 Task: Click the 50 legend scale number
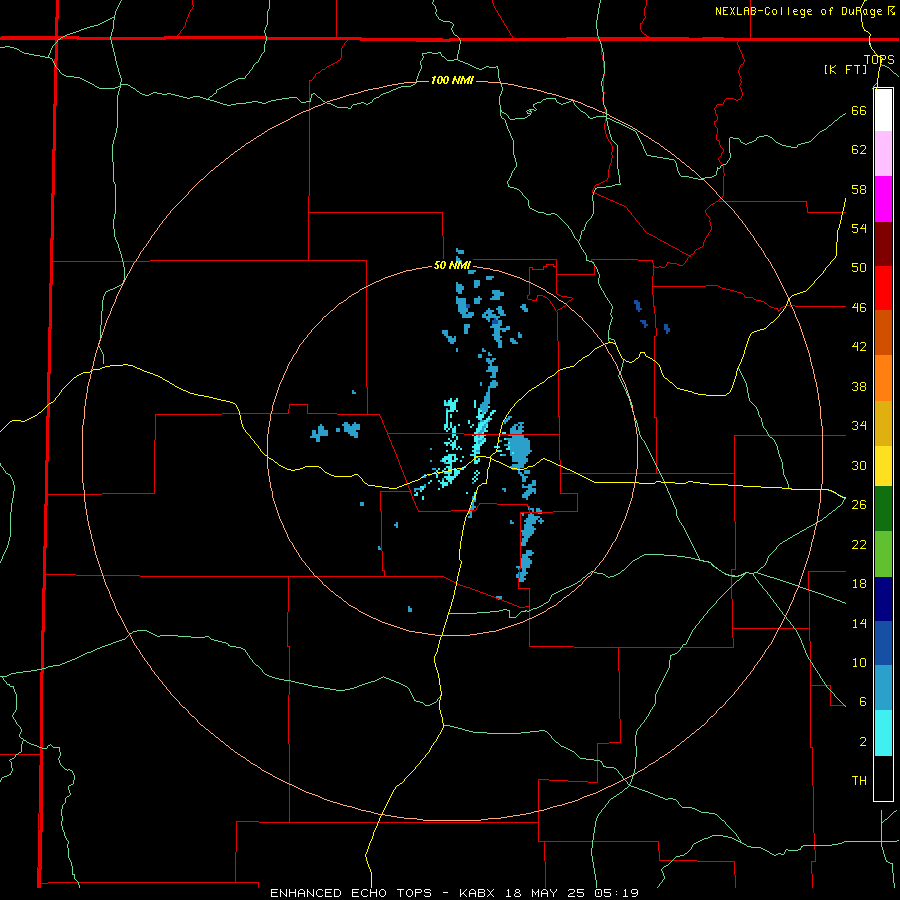pos(859,267)
